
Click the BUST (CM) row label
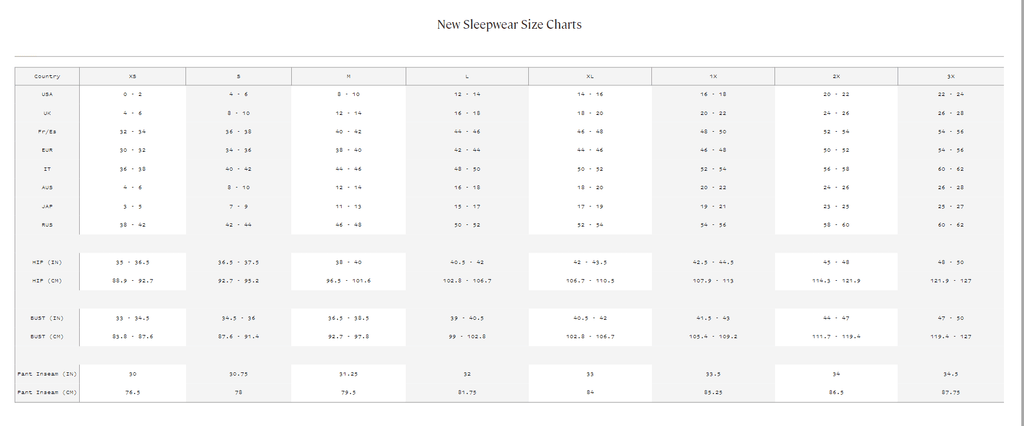[x=47, y=336]
